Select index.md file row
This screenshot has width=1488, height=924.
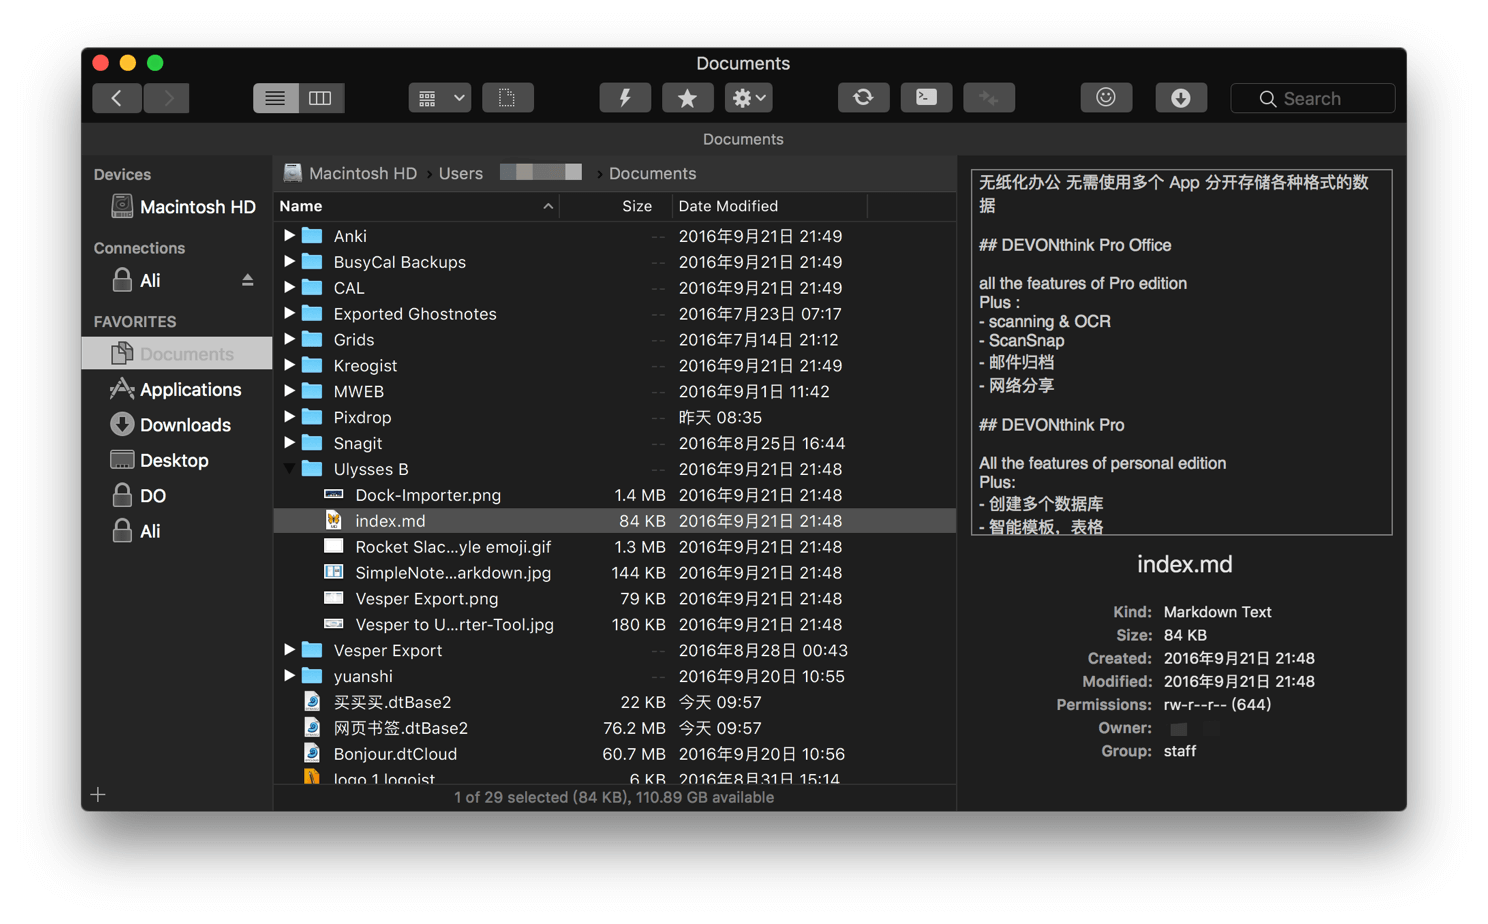pos(614,521)
